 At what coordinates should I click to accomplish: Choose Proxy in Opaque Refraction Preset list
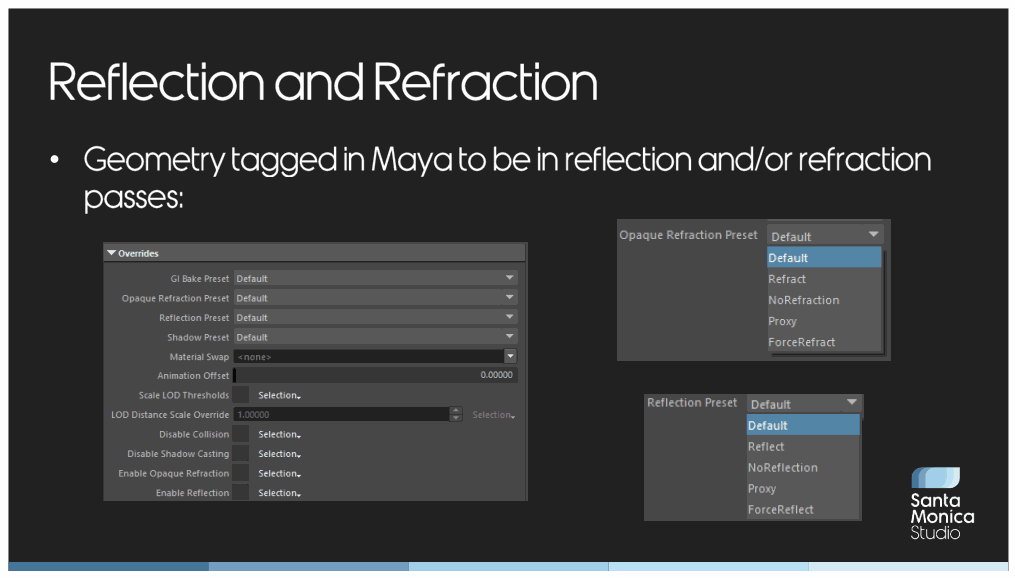click(824, 321)
